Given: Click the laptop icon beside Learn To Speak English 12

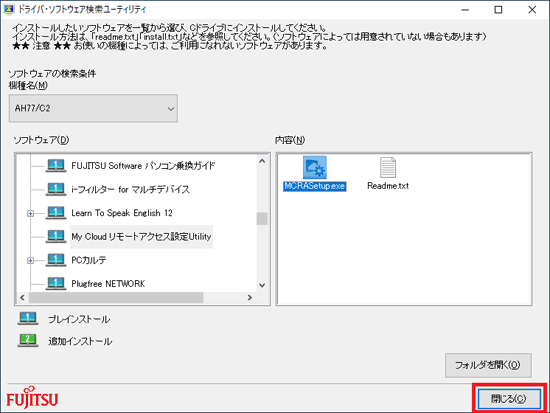Looking at the screenshot, I should pos(56,213).
